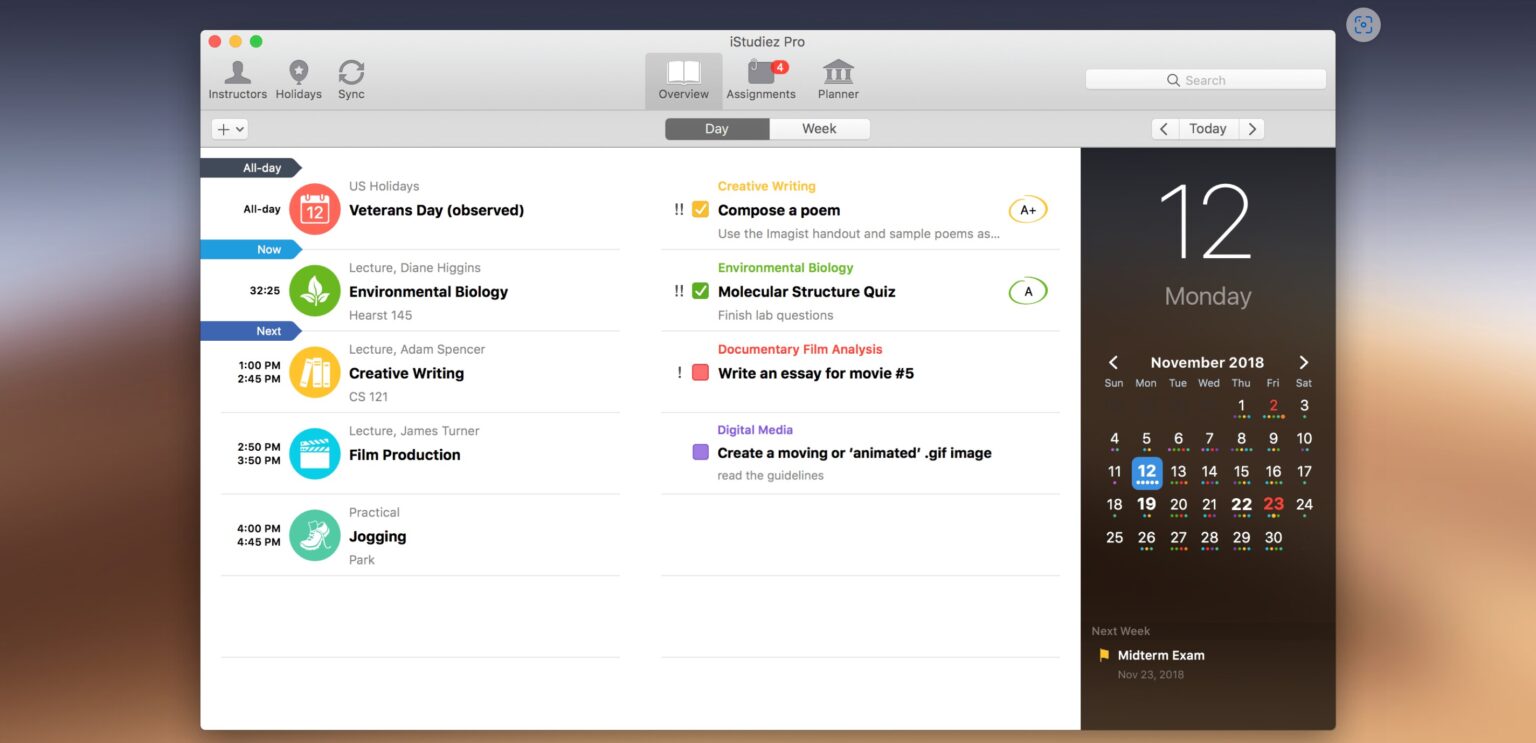Uncheck the Compose a poem assignment
1536x743 pixels.
701,210
